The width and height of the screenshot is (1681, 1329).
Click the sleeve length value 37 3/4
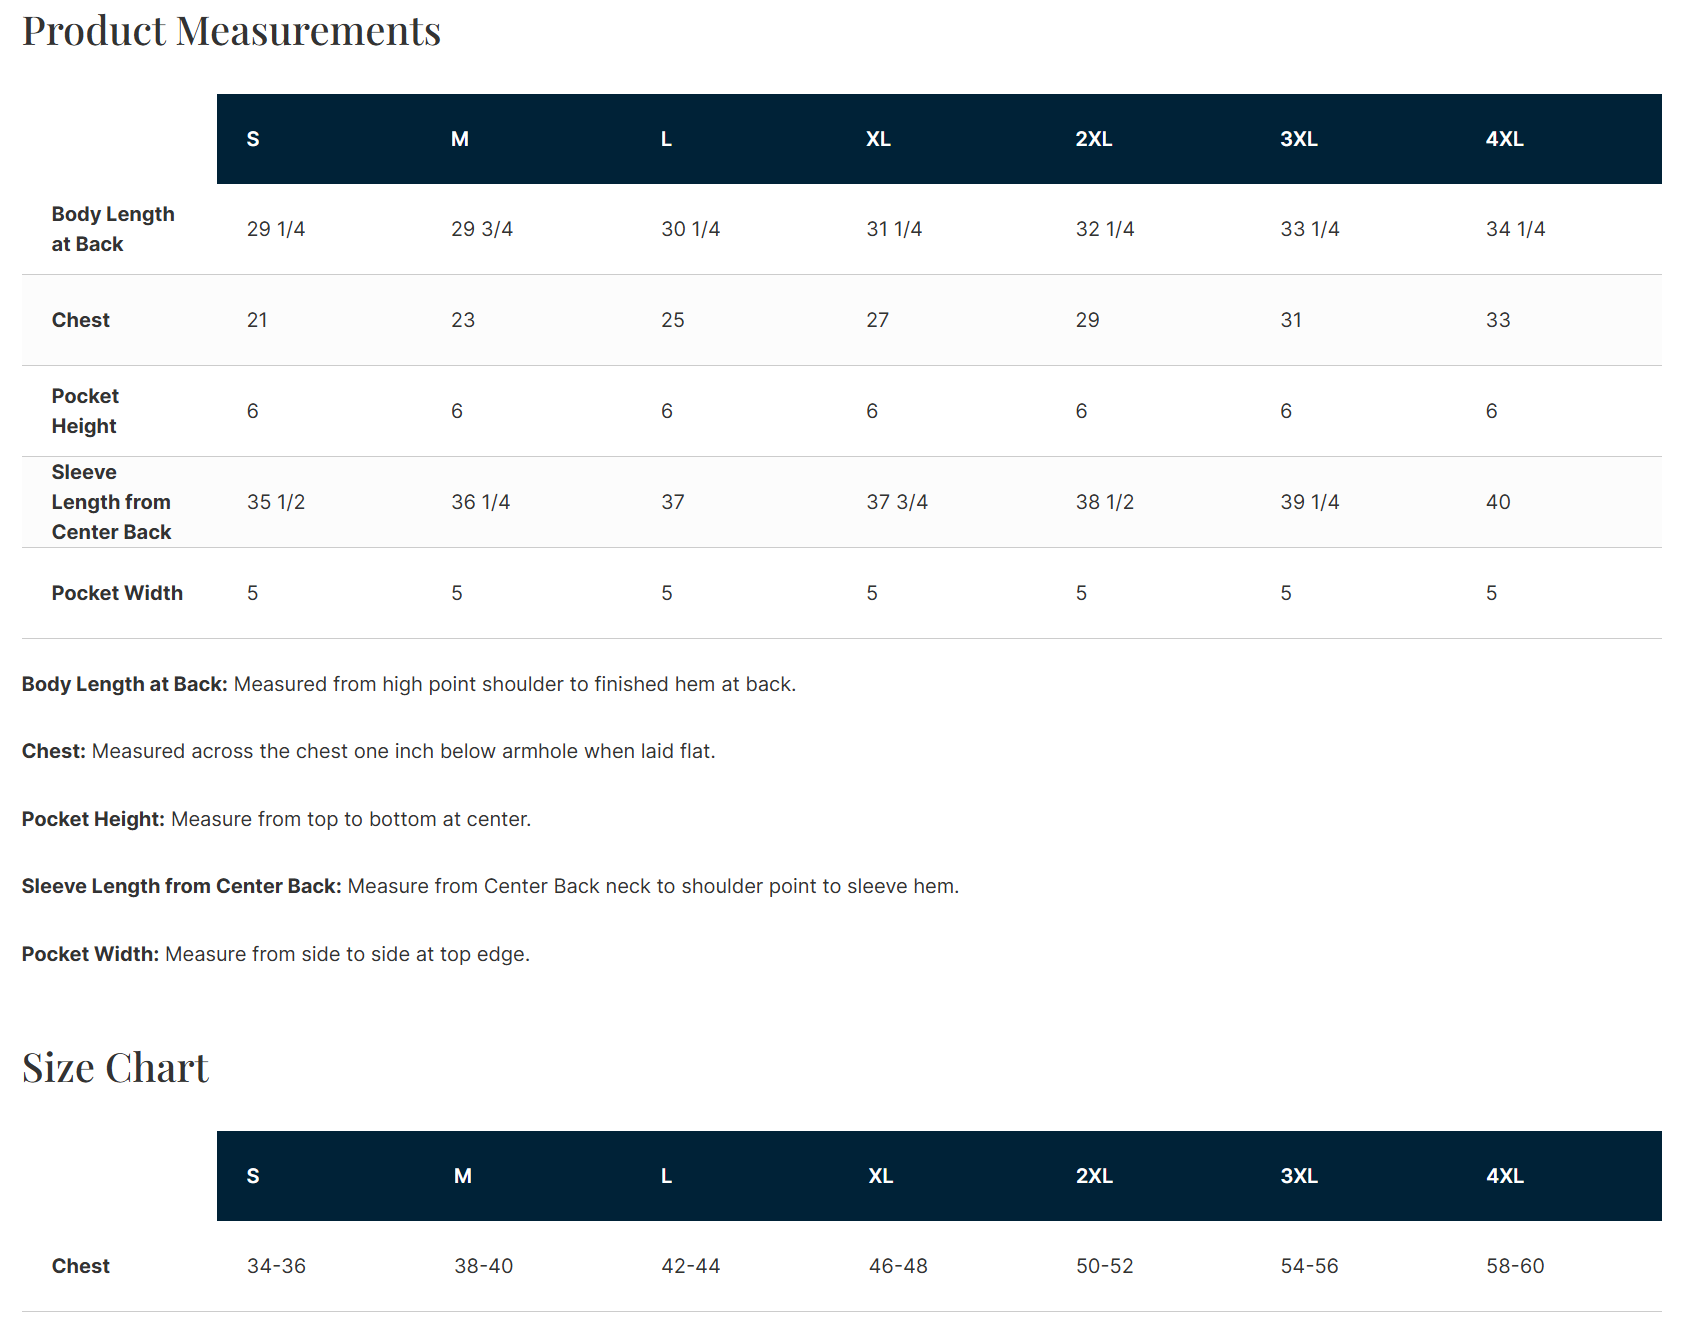pyautogui.click(x=896, y=502)
